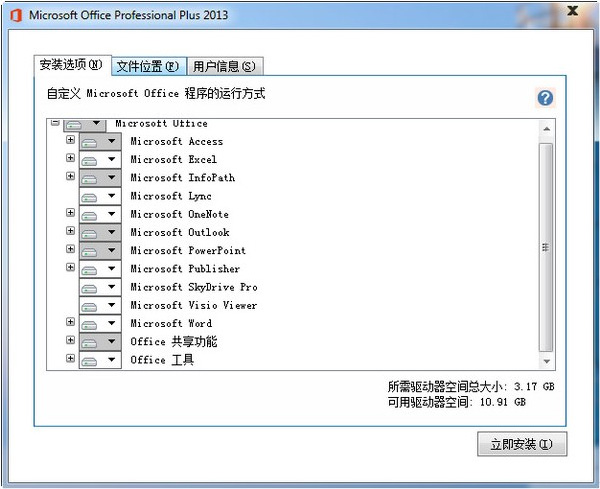Screen dimensions: 600x489
Task: Open install options dropdown for Microsoft Outlook
Action: pyautogui.click(x=100, y=233)
